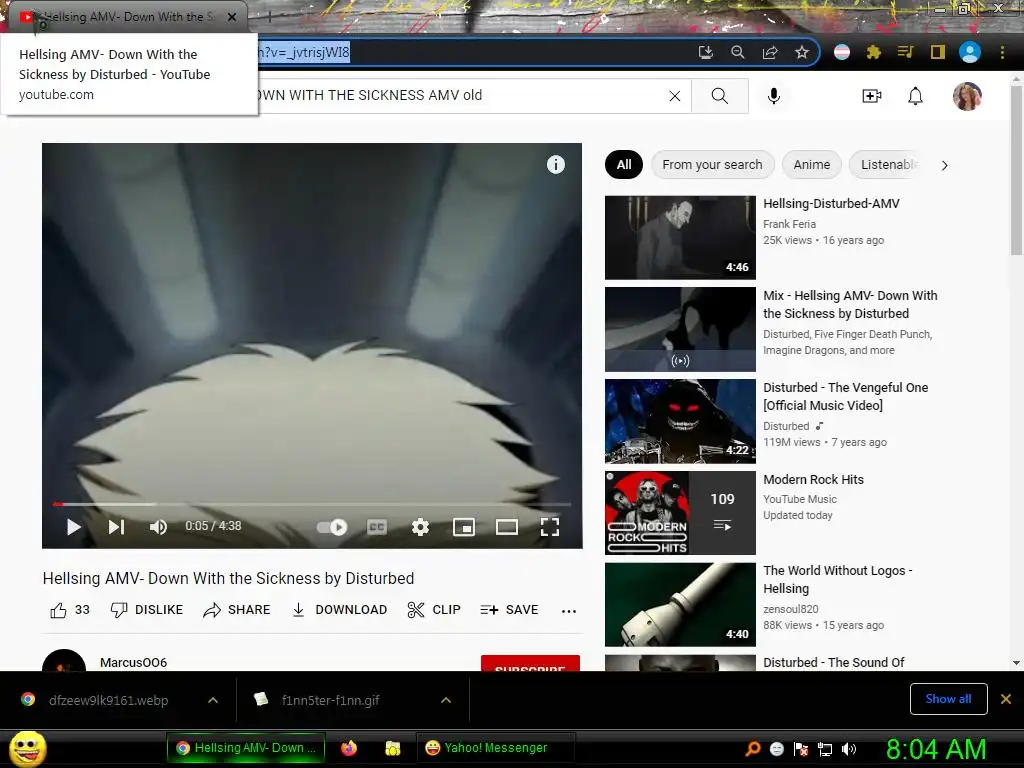Select the Listenable filter chip
Screen dimensions: 1024x768
pyautogui.click(x=888, y=165)
